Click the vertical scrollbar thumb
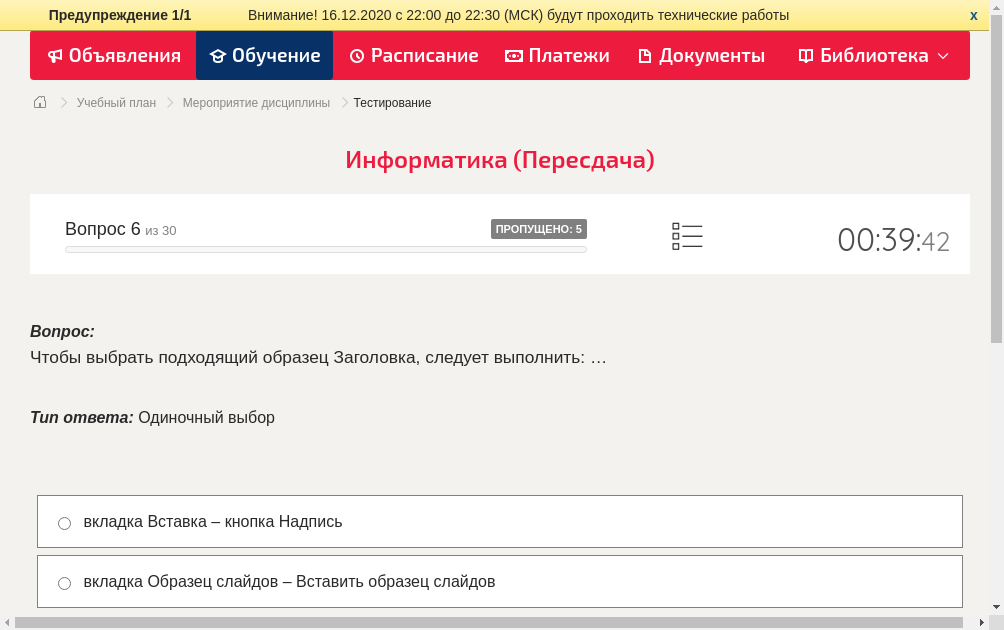This screenshot has width=1004, height=630. [x=996, y=179]
